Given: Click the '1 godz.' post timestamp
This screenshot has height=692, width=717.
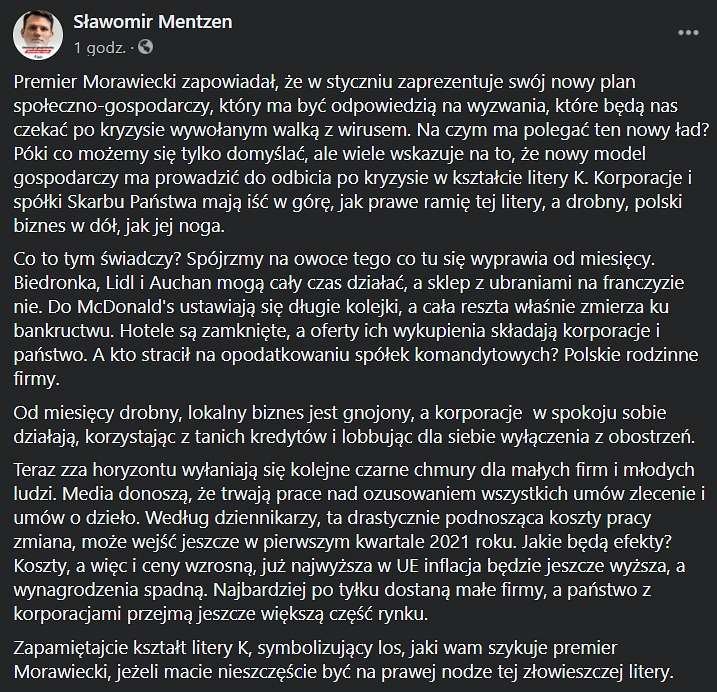Looking at the screenshot, I should click(x=99, y=48).
